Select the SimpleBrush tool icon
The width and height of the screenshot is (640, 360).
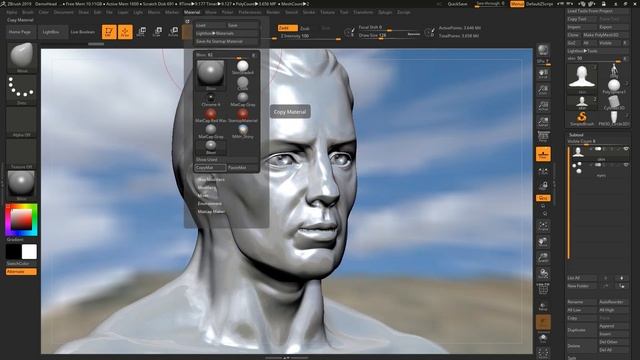pos(582,118)
